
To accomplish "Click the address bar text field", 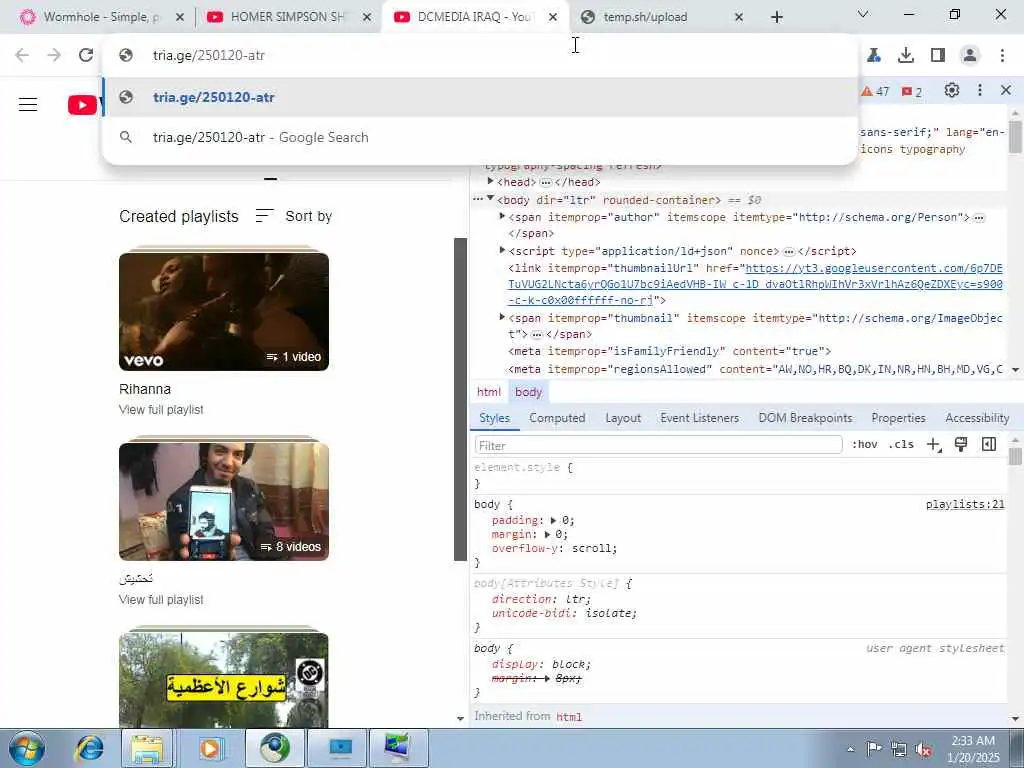I will click(480, 56).
